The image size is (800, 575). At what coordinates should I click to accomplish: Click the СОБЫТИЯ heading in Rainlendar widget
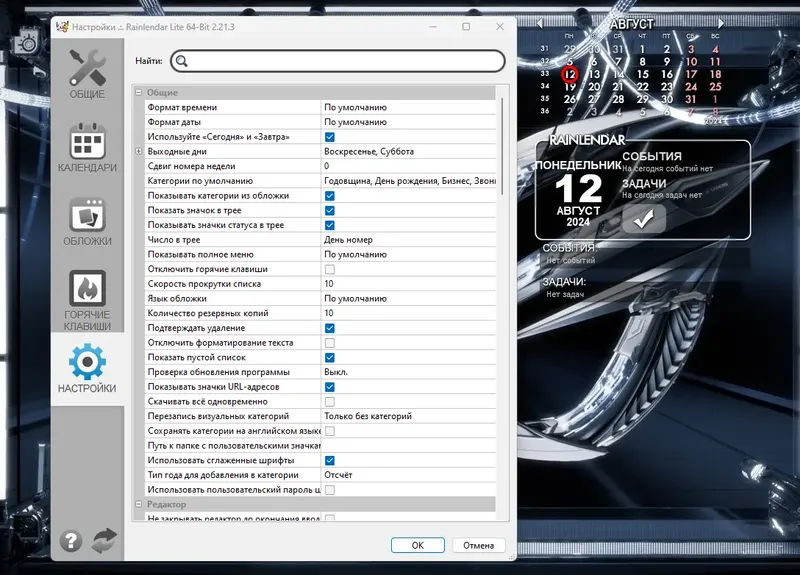point(652,156)
